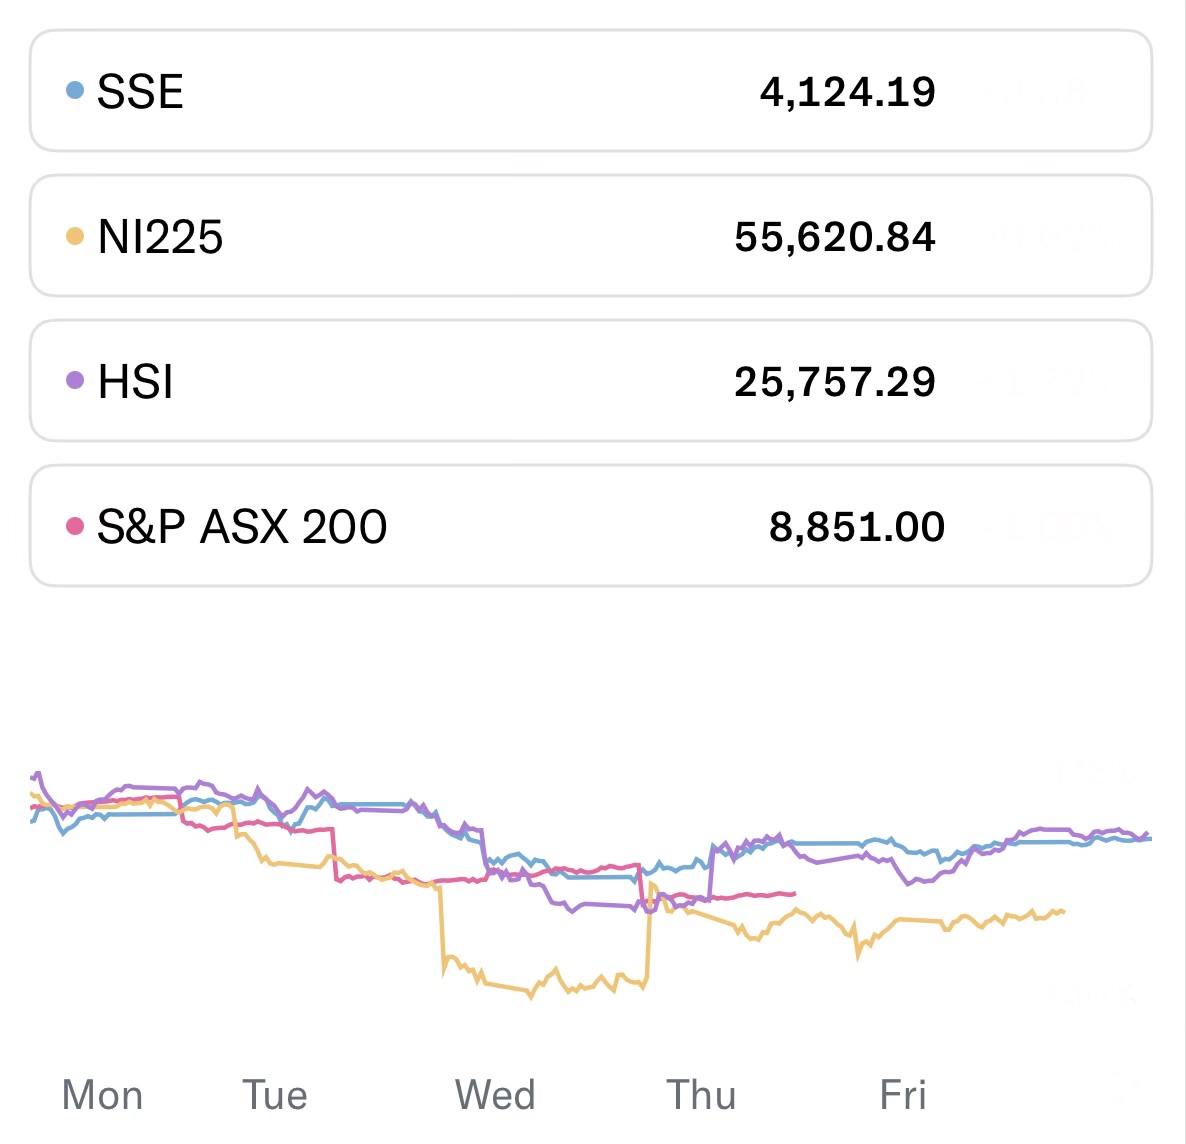The image size is (1186, 1144).
Task: Pick Fri on the chart axis
Action: pyautogui.click(x=903, y=1095)
